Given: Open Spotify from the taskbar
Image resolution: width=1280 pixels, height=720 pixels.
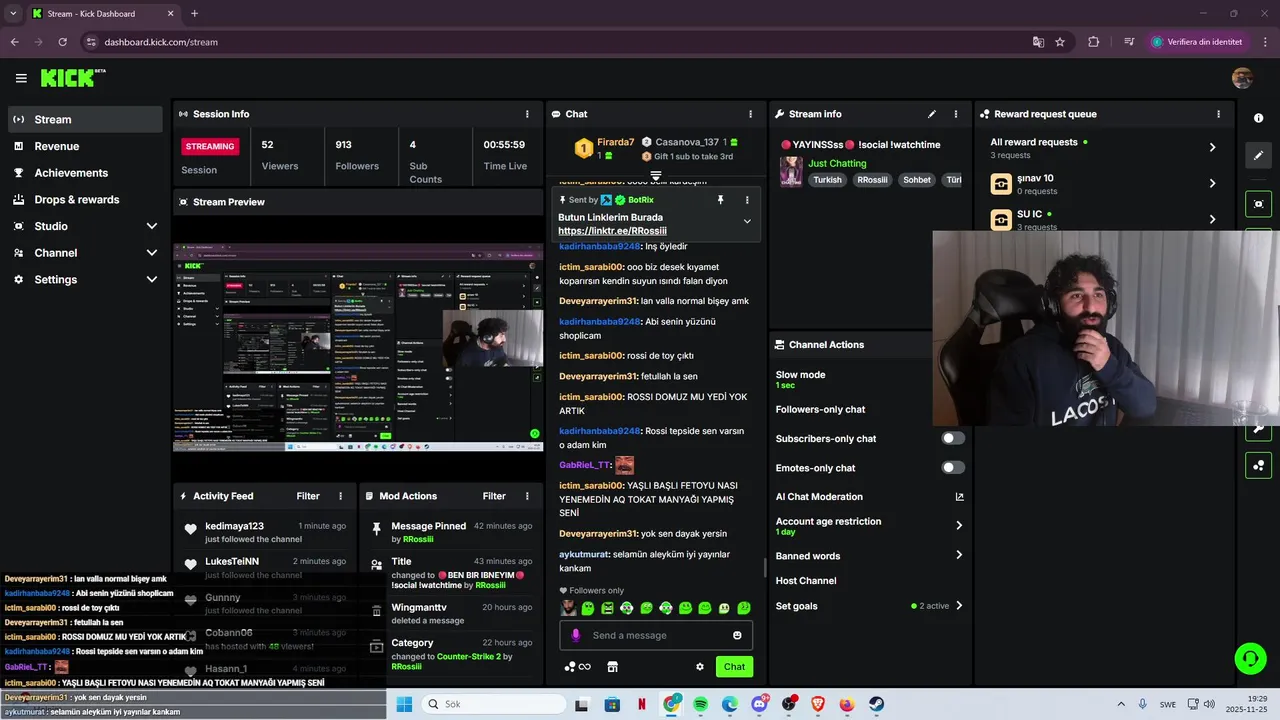Looking at the screenshot, I should click(x=701, y=704).
